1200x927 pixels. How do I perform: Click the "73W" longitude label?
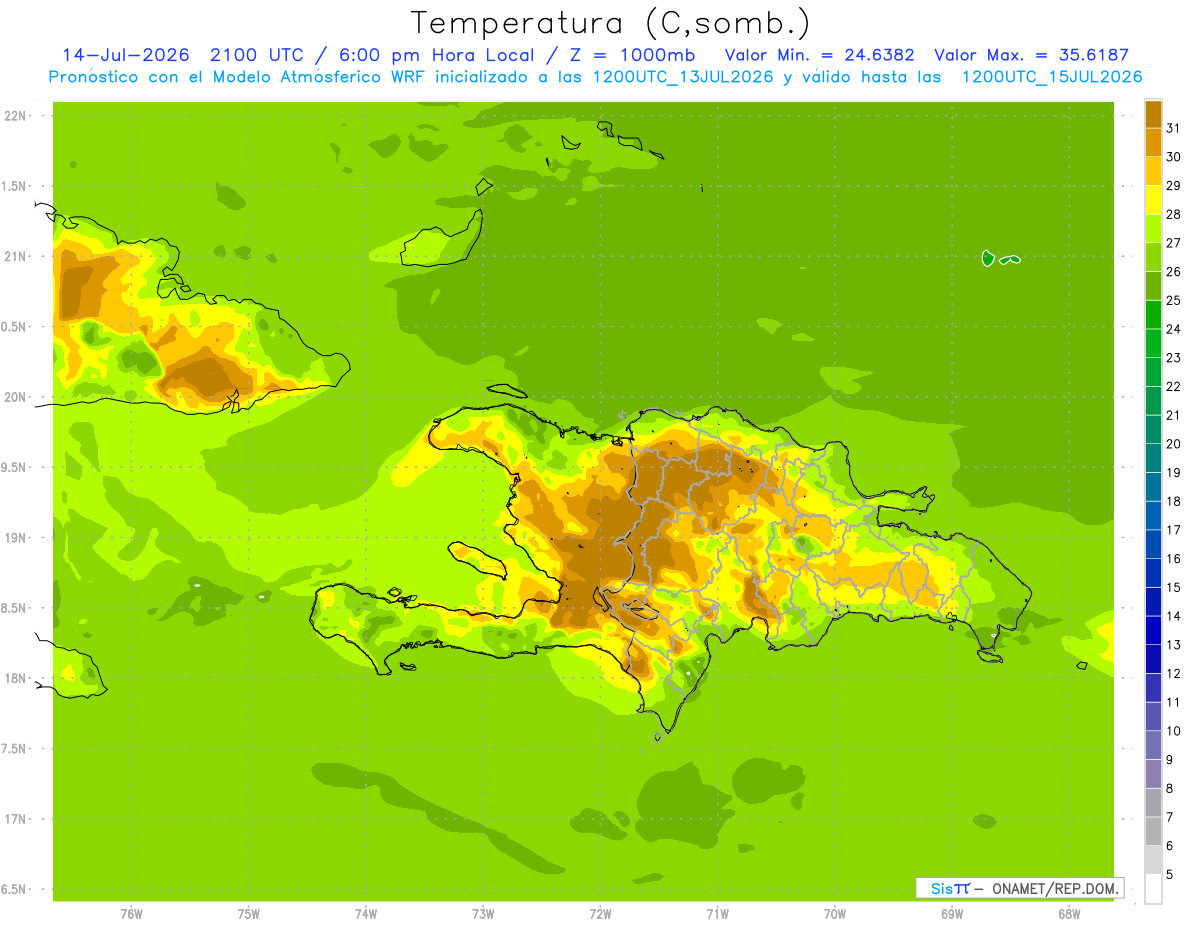483,914
